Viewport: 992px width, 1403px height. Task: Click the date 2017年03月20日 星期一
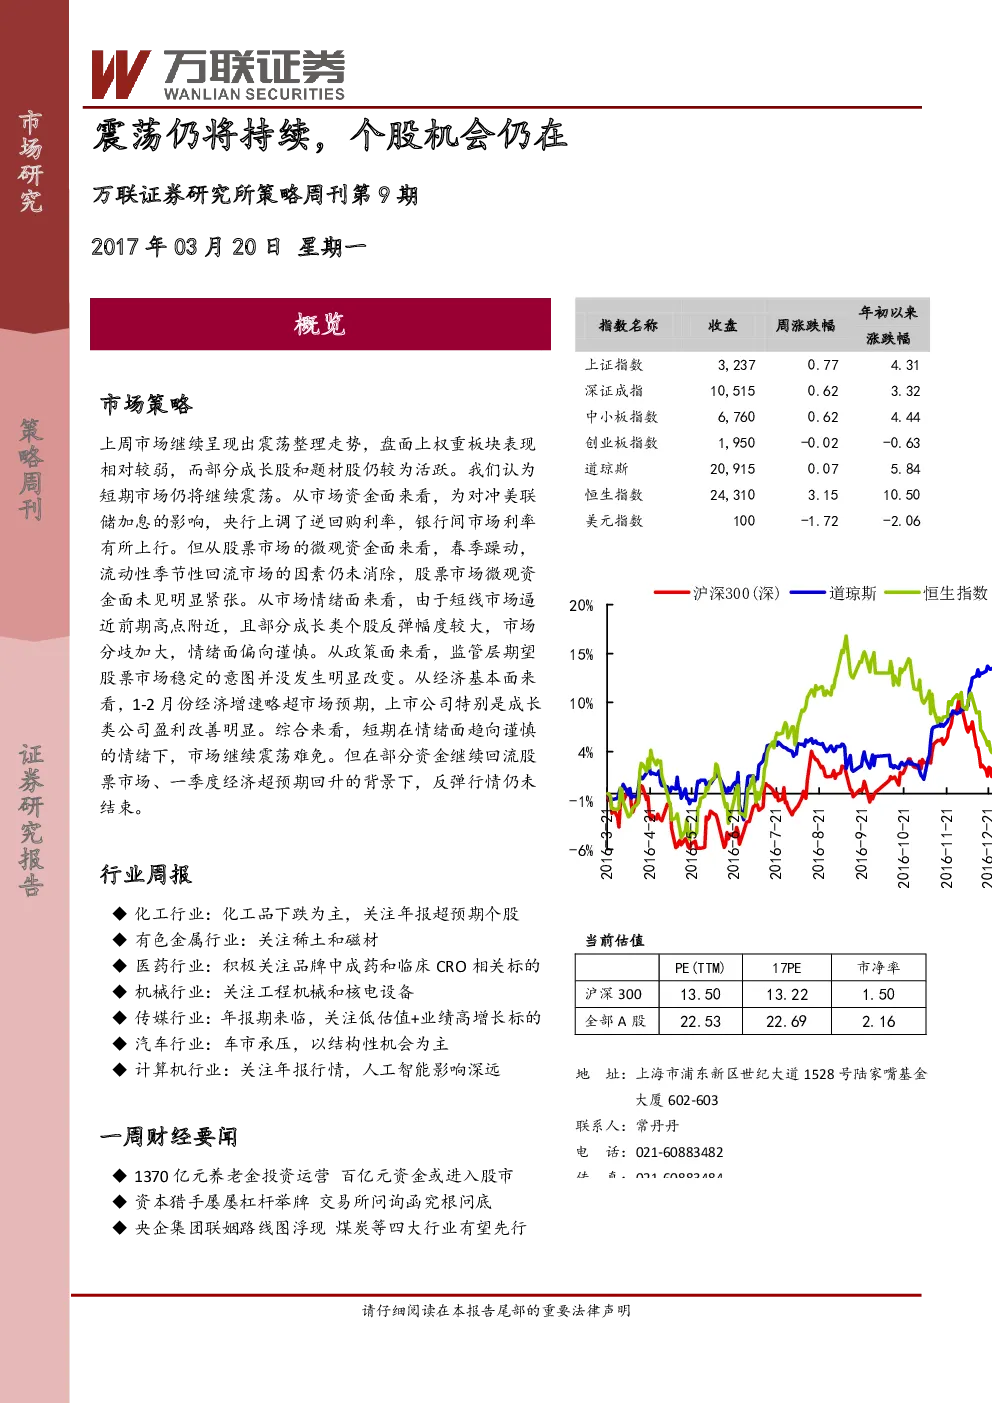tap(229, 247)
